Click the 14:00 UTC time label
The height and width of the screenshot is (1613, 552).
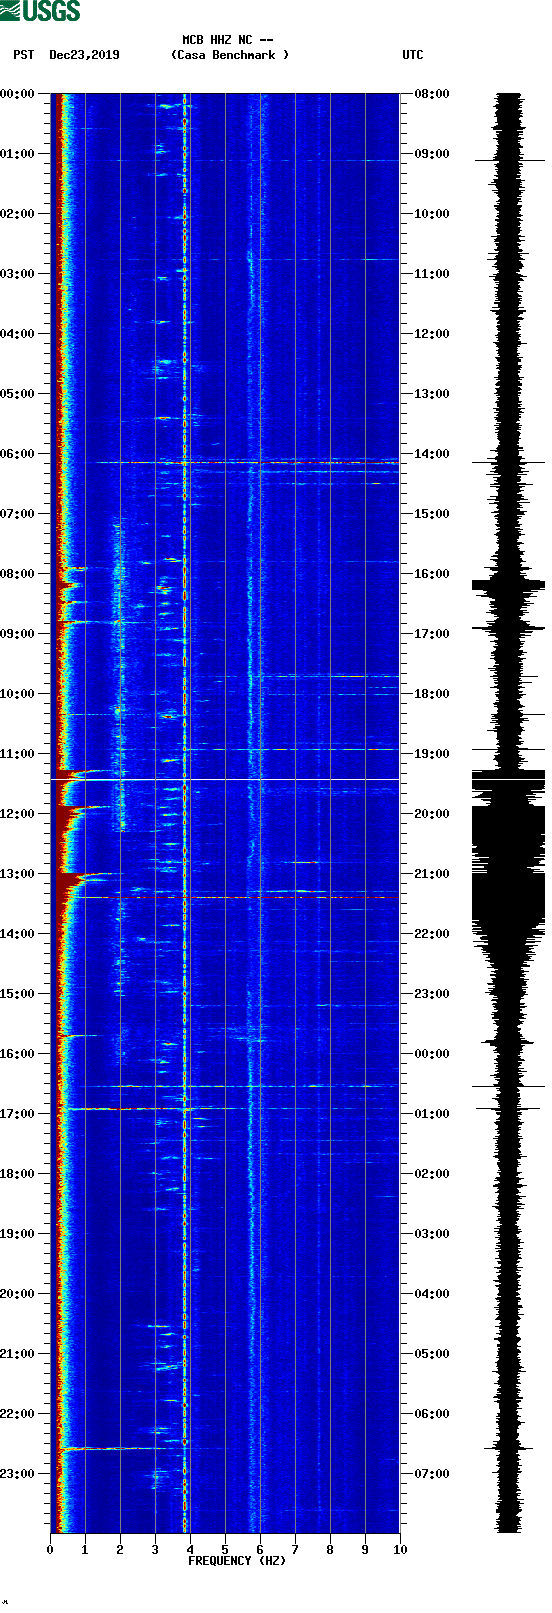point(432,454)
